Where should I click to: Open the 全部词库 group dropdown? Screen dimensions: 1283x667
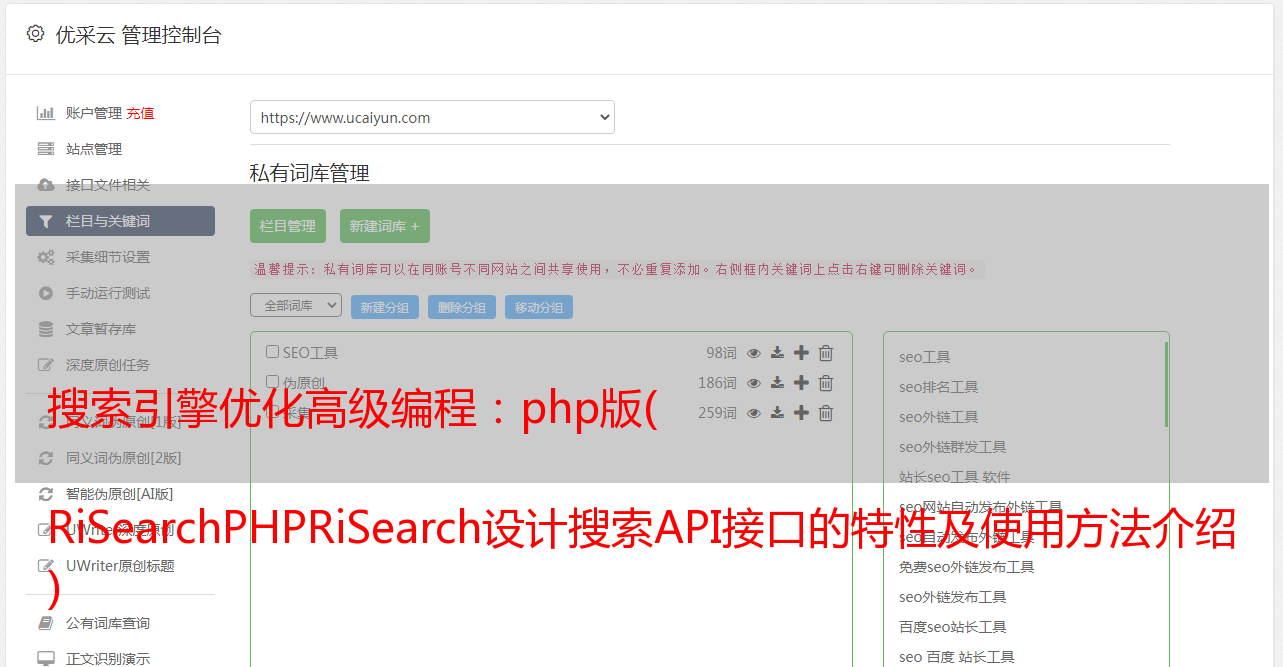[296, 305]
